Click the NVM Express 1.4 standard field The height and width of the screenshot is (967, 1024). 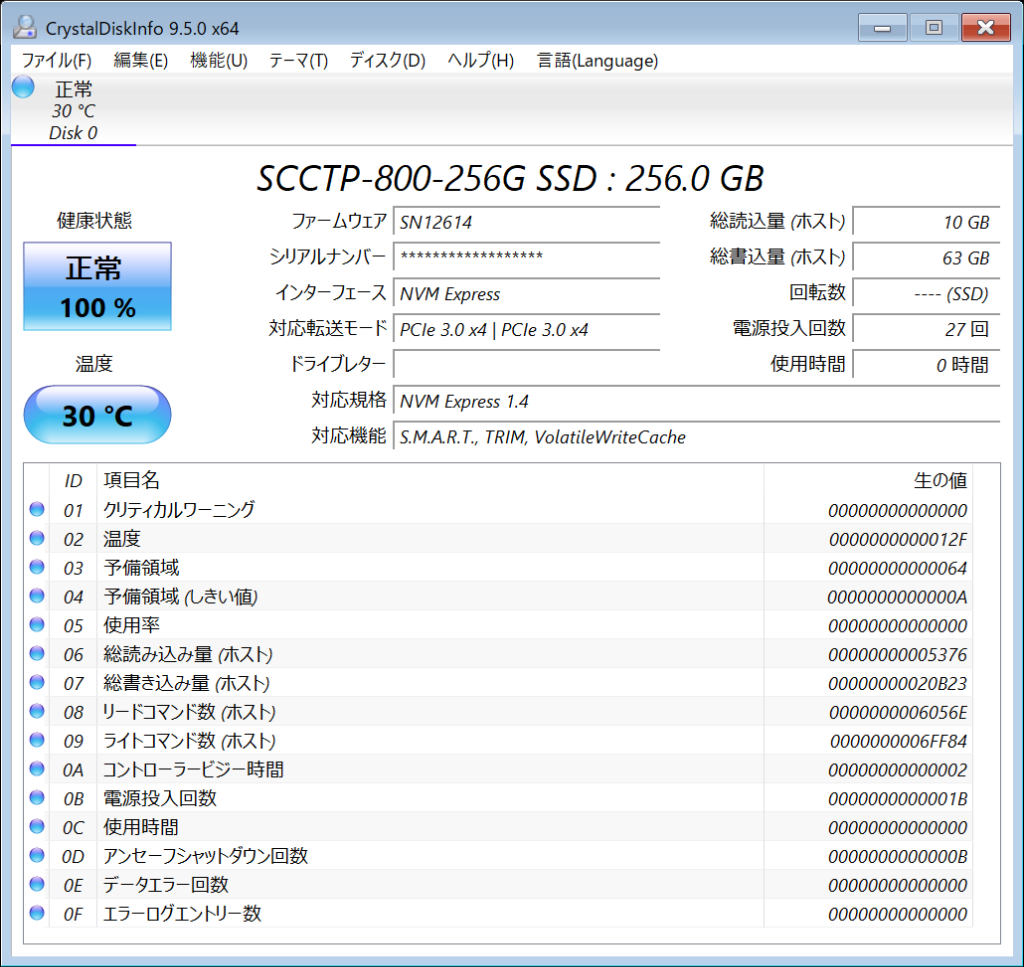[x=697, y=400]
